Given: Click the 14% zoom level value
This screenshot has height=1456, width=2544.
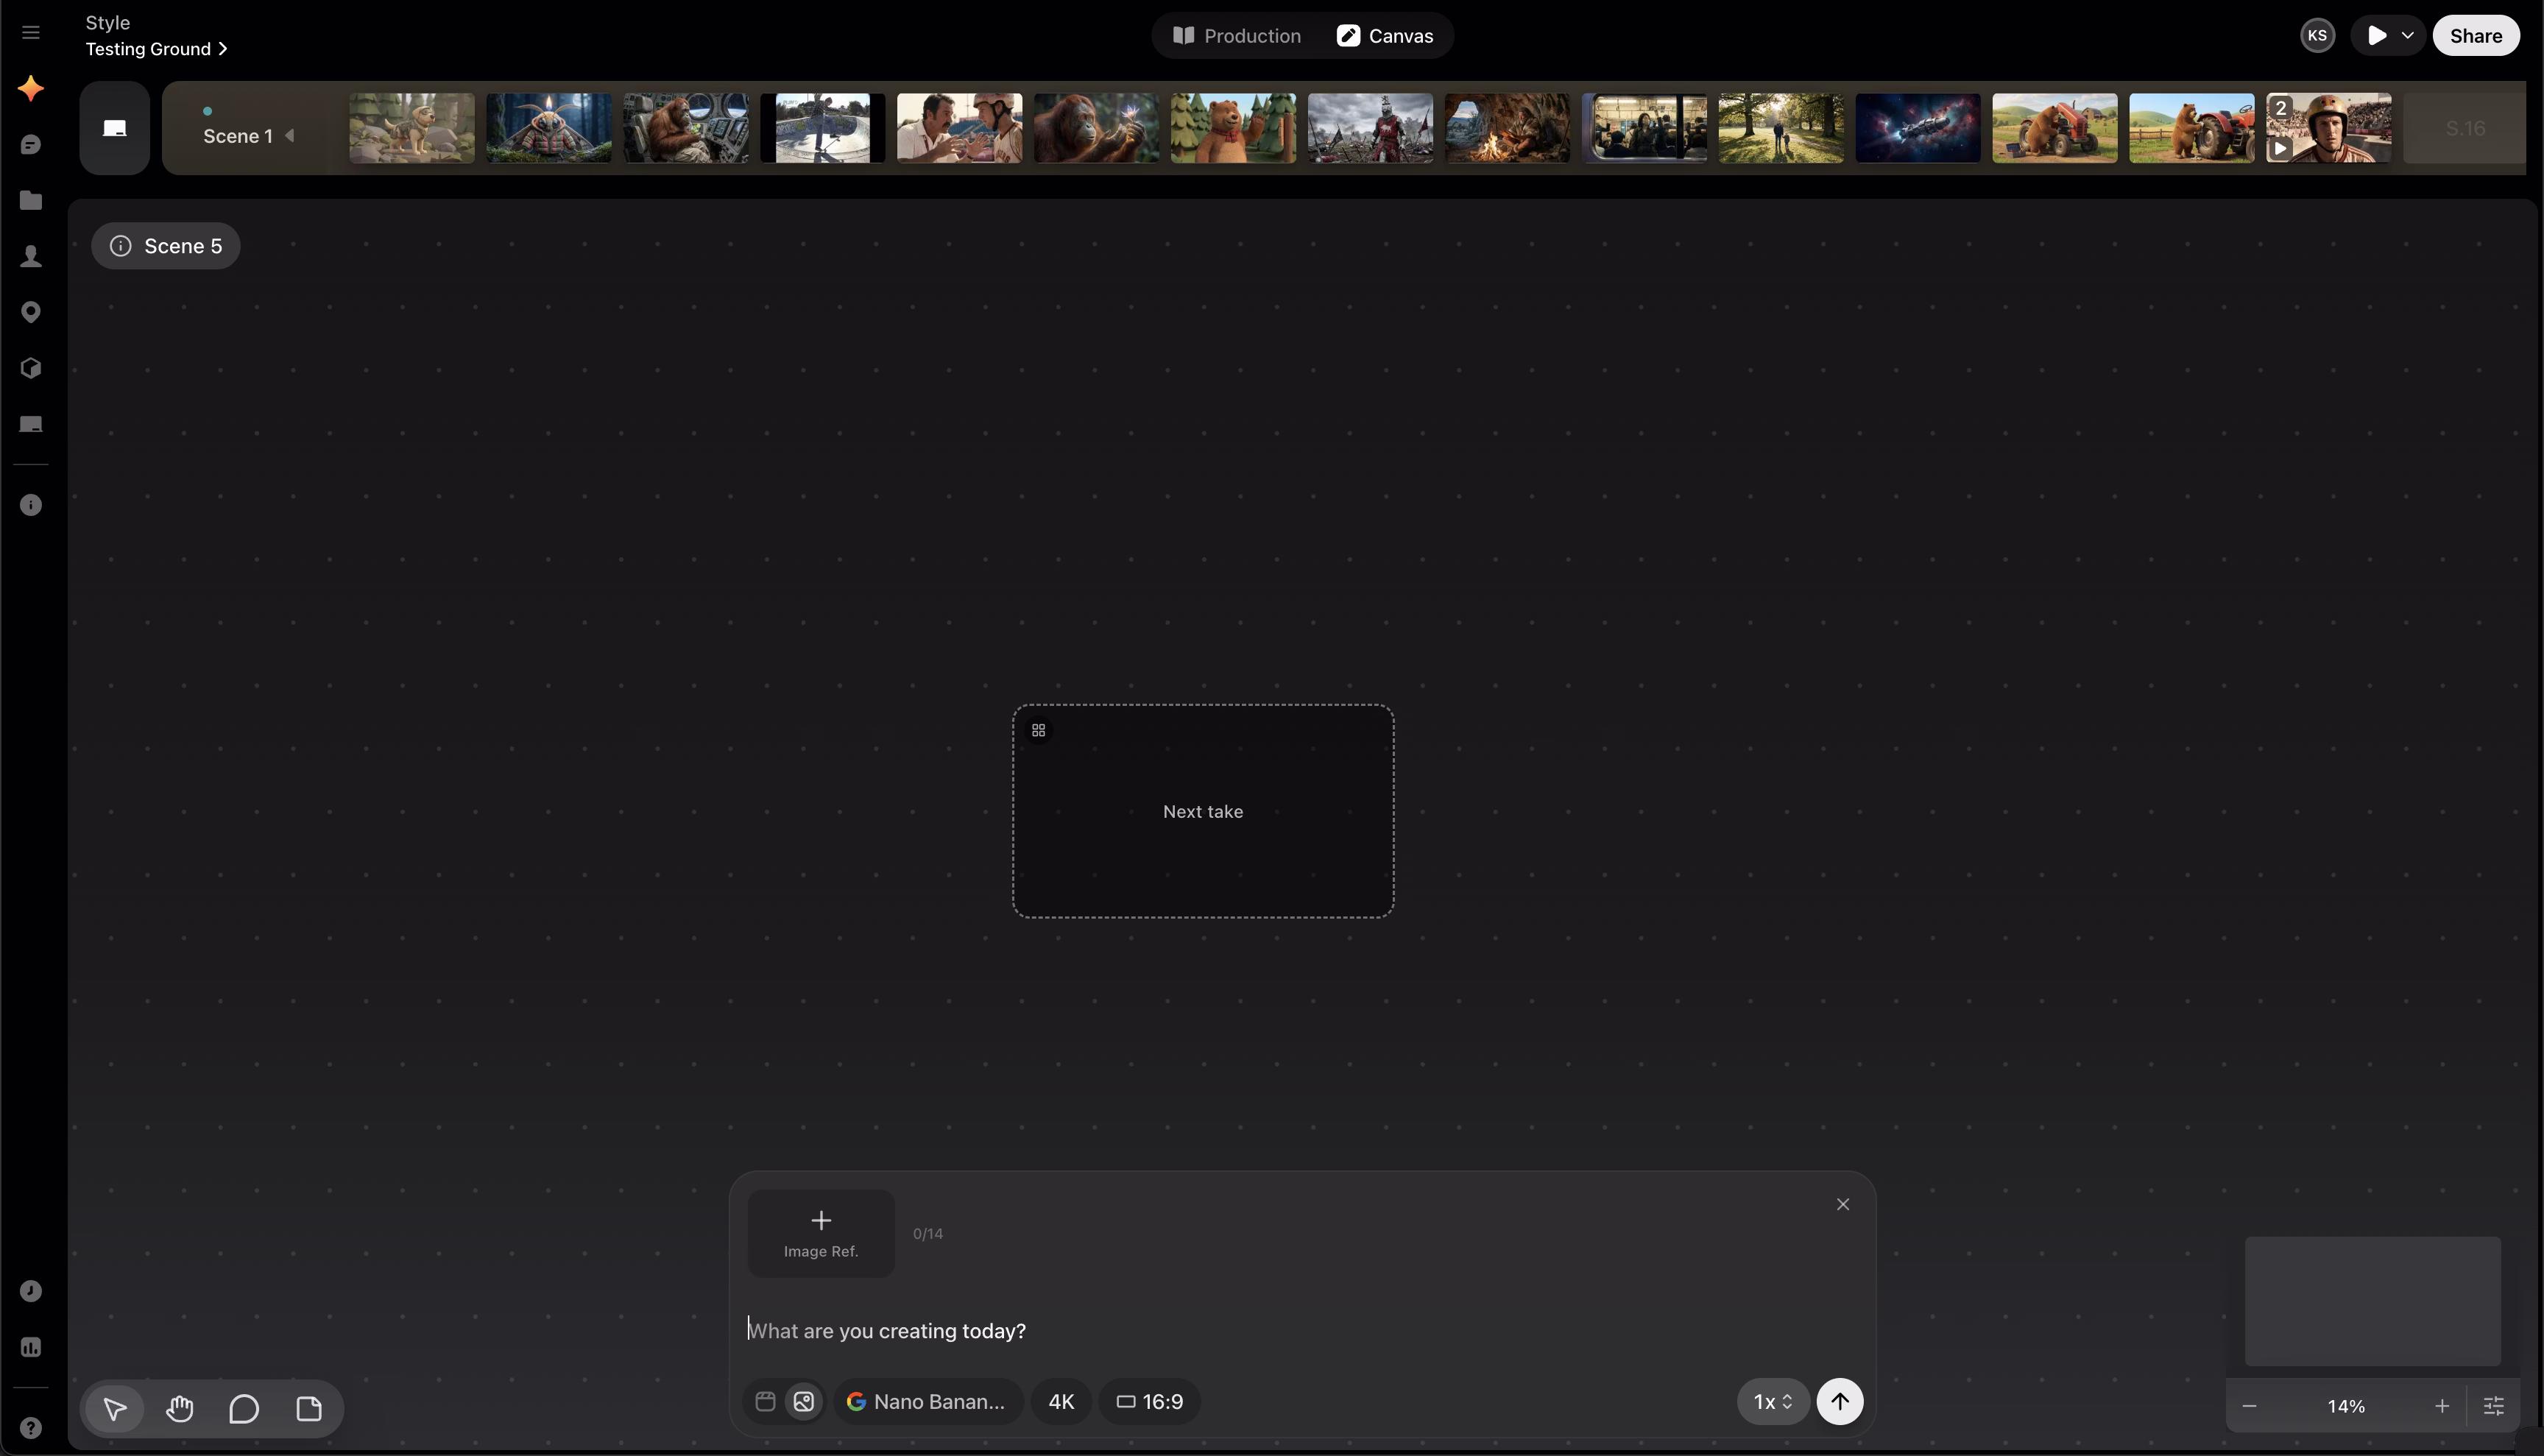Looking at the screenshot, I should pos(2346,1406).
